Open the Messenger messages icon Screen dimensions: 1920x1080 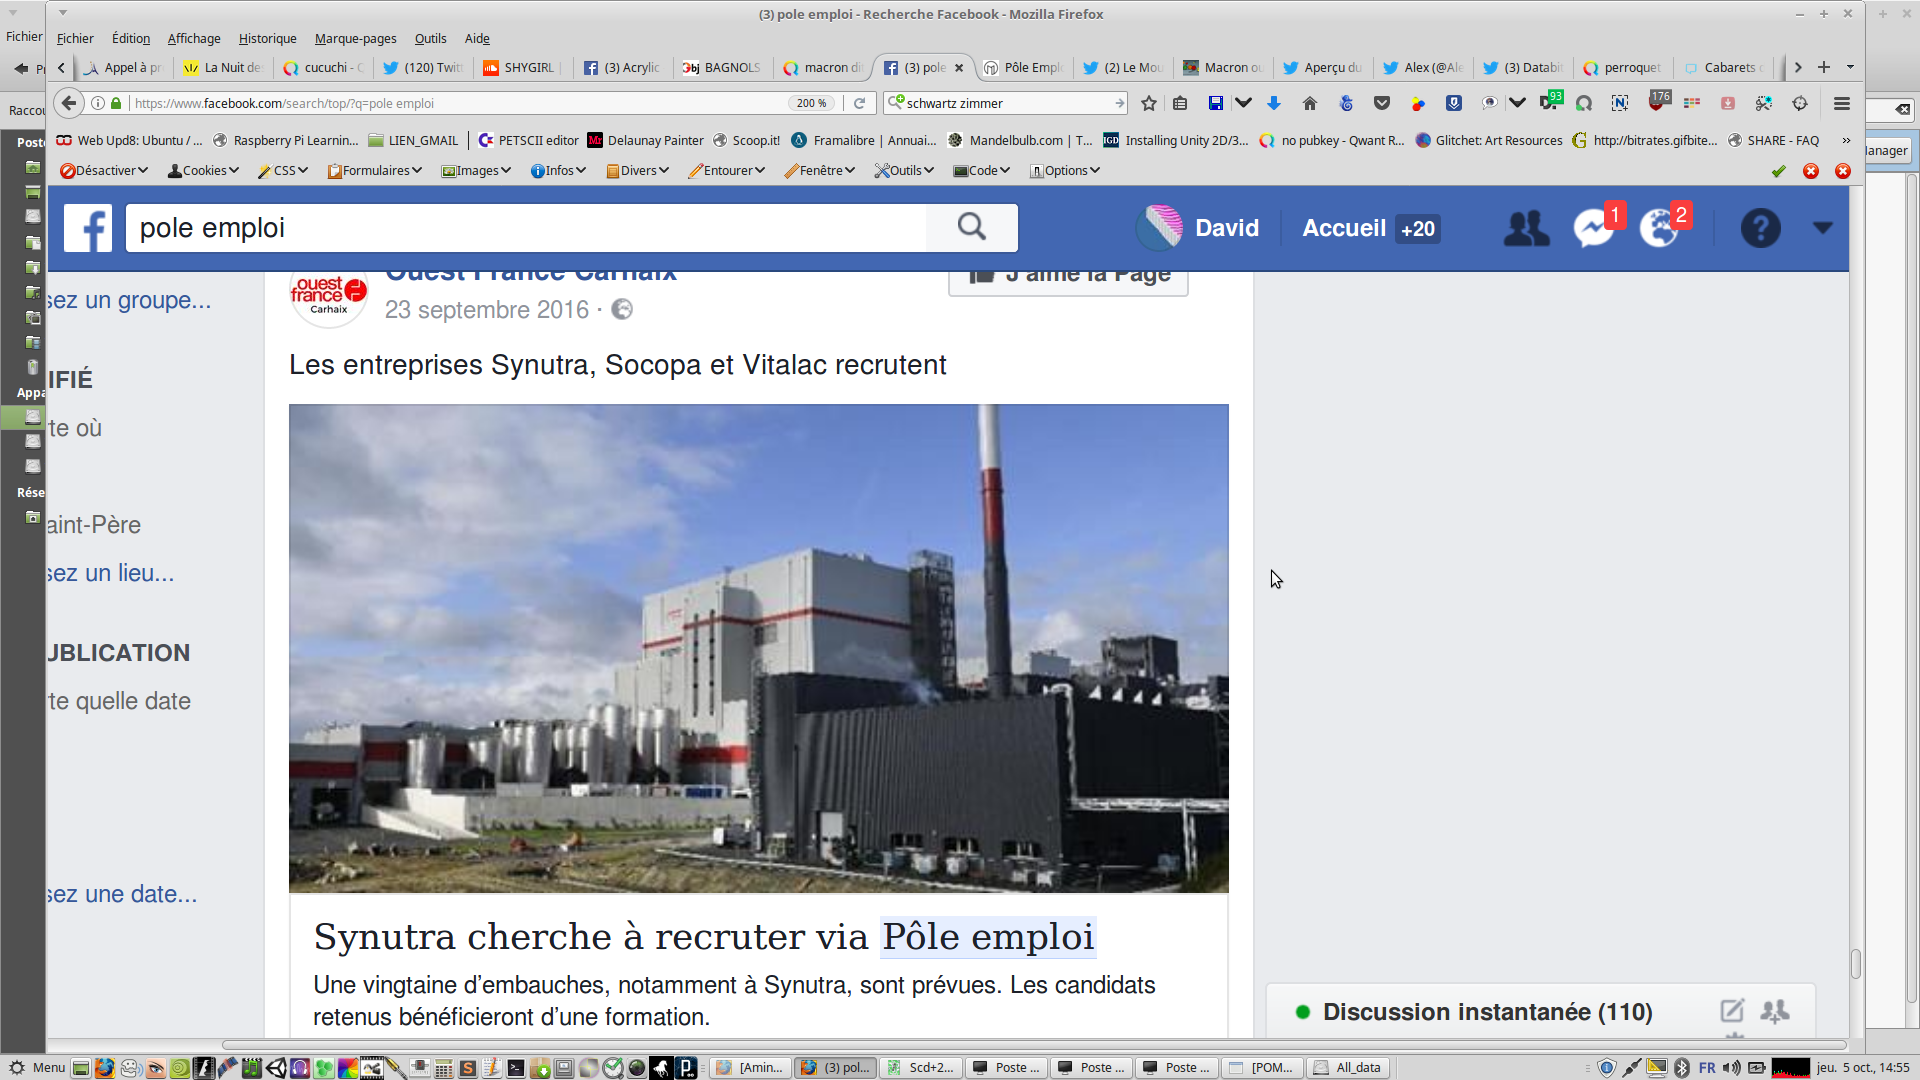[1593, 228]
